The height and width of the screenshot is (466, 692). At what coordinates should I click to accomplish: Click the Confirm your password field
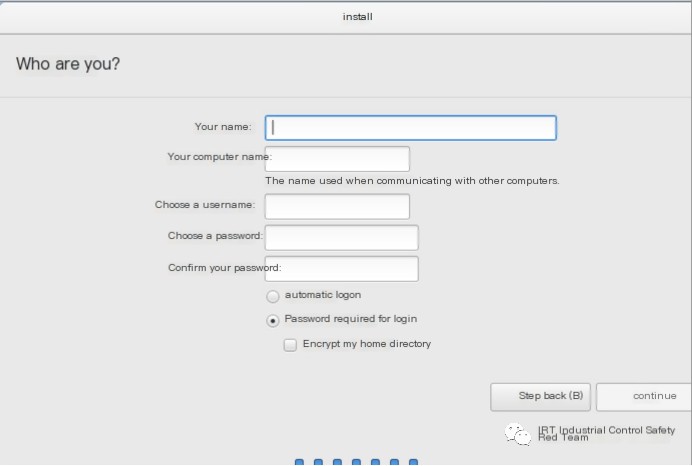click(x=342, y=269)
